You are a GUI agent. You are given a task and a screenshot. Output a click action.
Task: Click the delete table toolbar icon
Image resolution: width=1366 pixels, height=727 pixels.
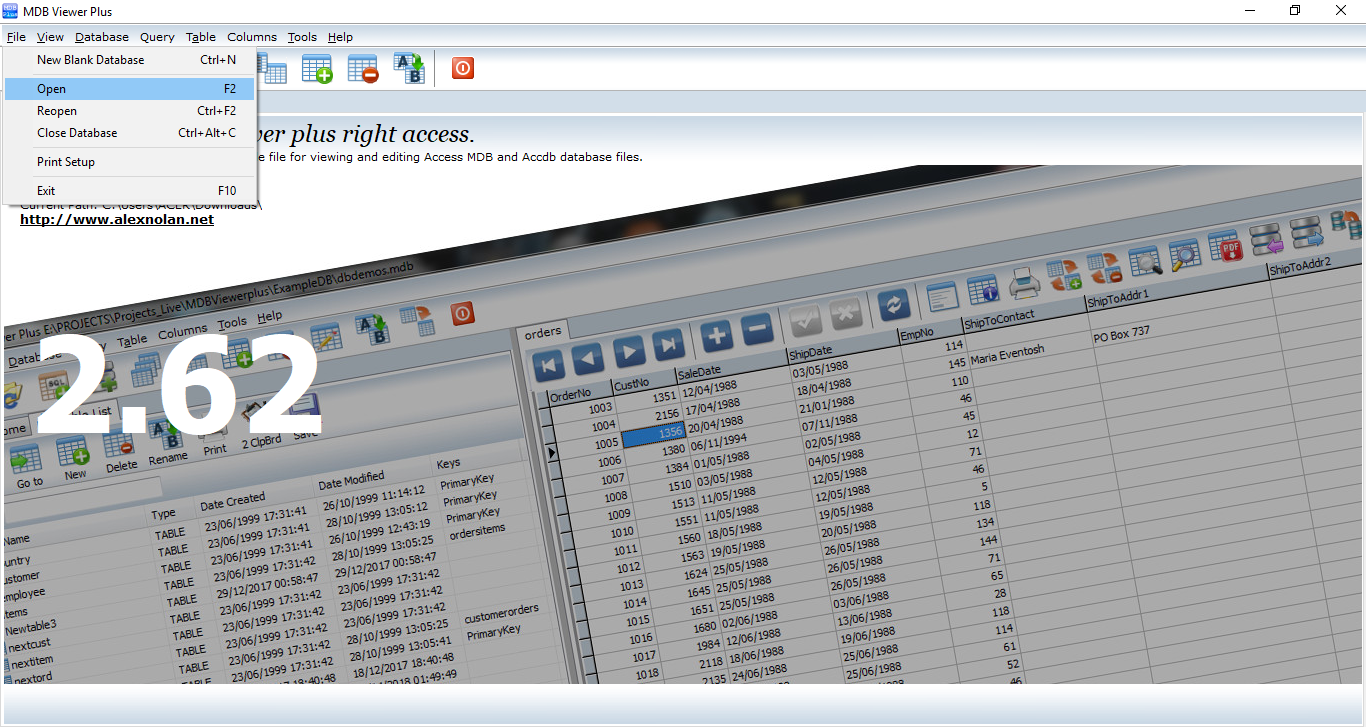coord(362,68)
